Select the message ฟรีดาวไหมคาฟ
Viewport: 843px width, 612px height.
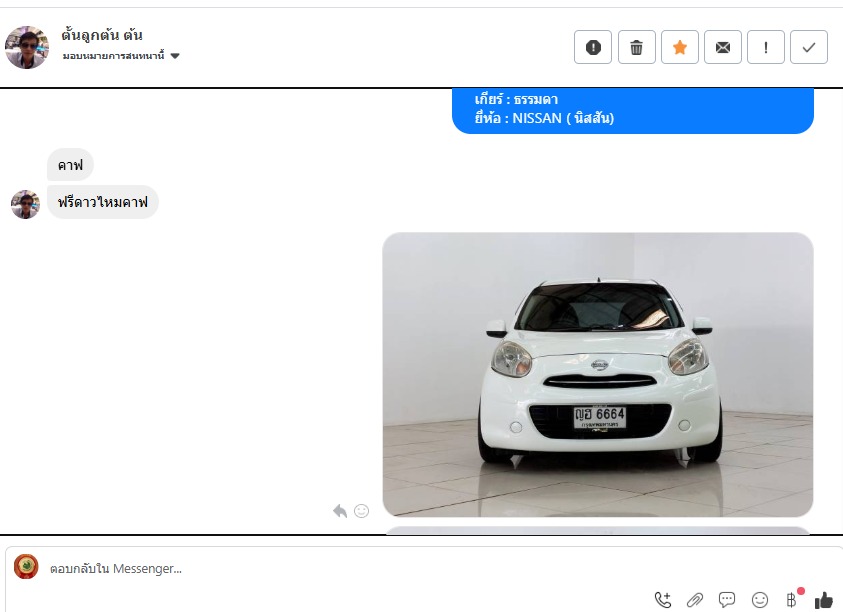click(103, 202)
